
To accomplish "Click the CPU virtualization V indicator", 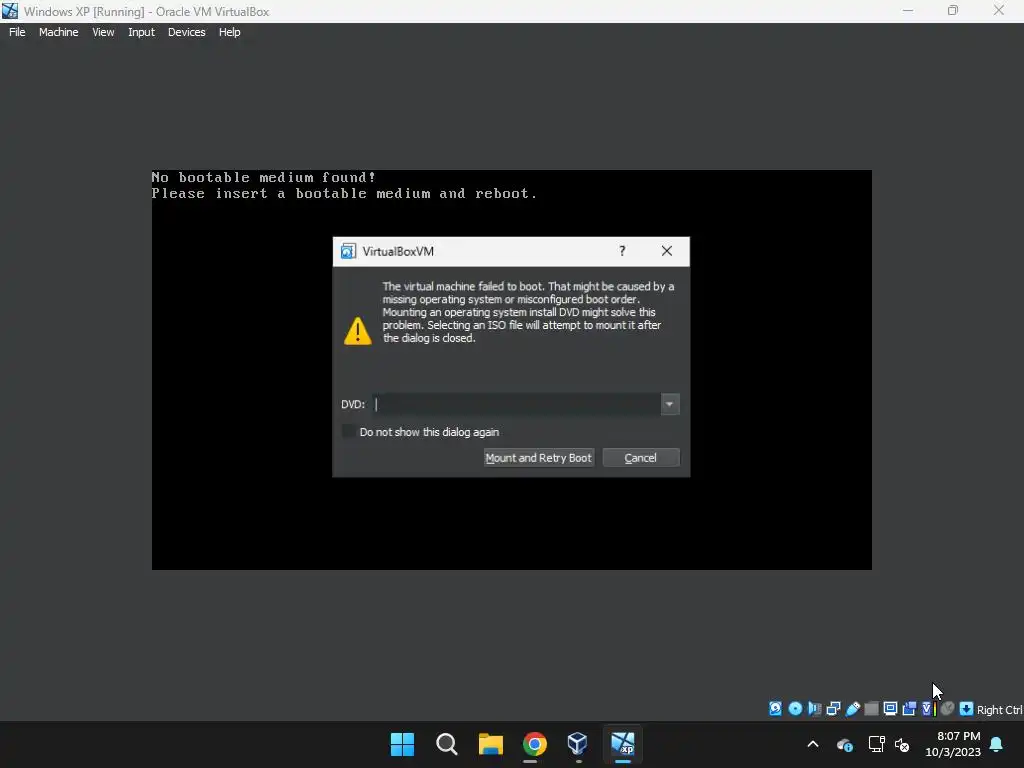I will tap(928, 709).
